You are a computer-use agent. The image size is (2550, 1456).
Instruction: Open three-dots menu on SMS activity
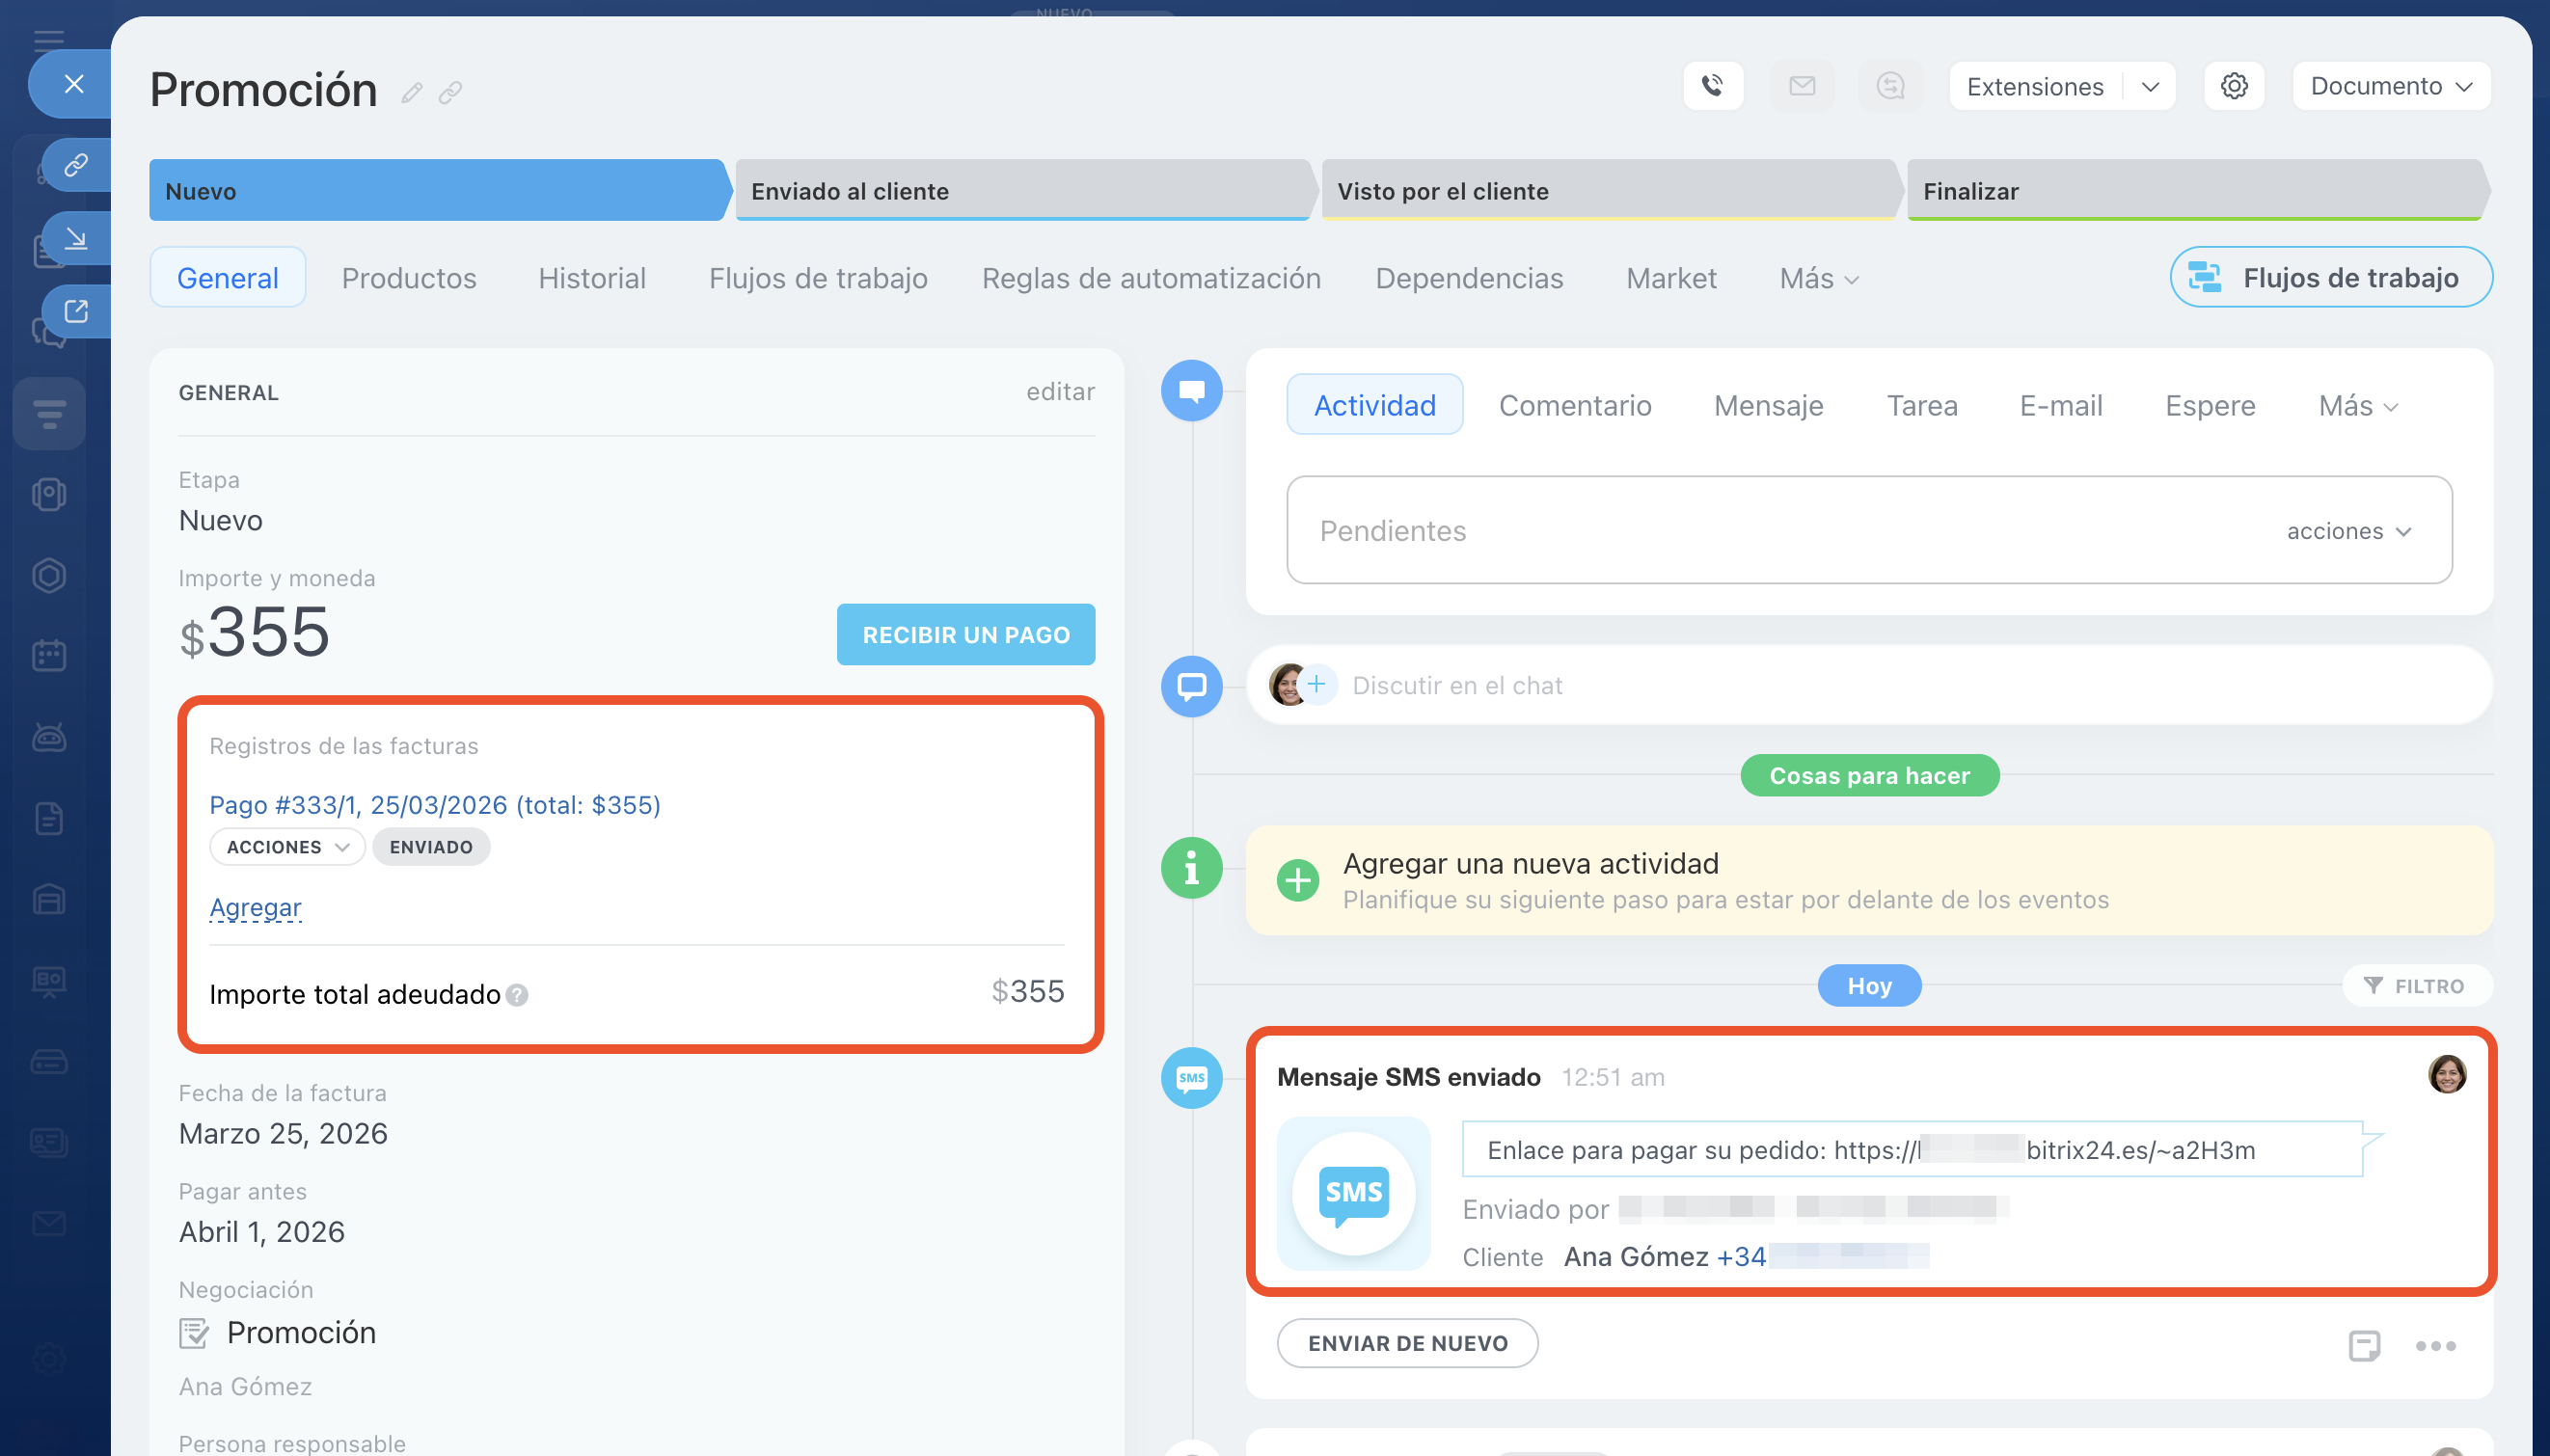(2435, 1345)
